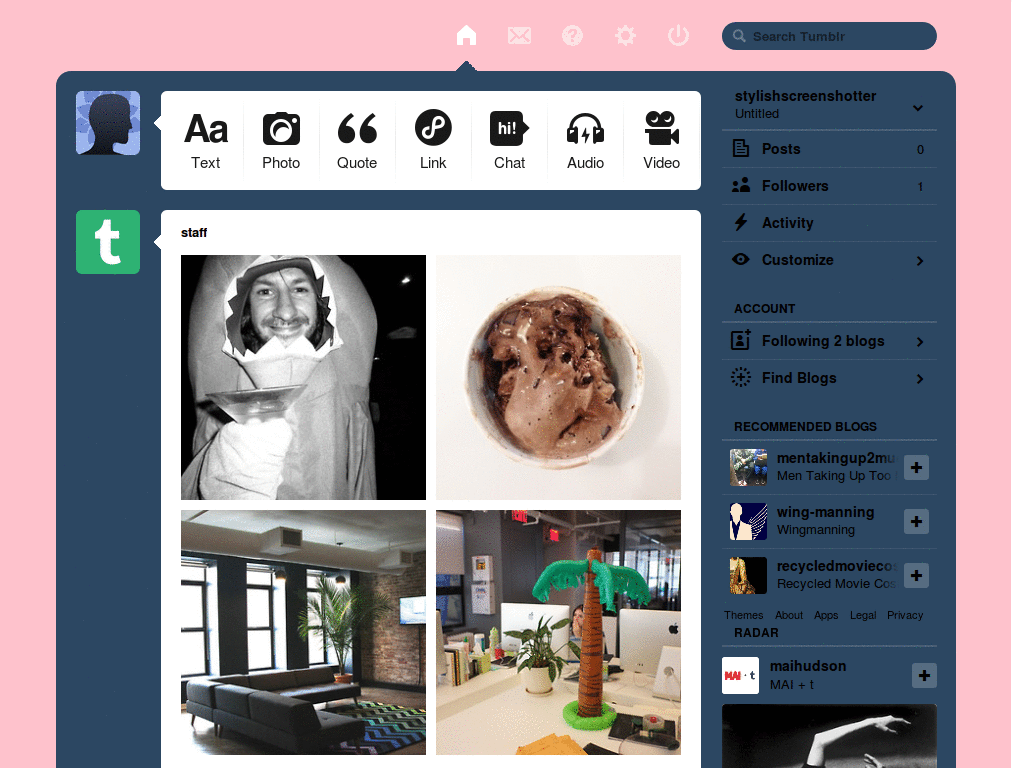Open the recycledmoviecostumes avatar thumbnail
The image size is (1024, 768).
(x=748, y=575)
